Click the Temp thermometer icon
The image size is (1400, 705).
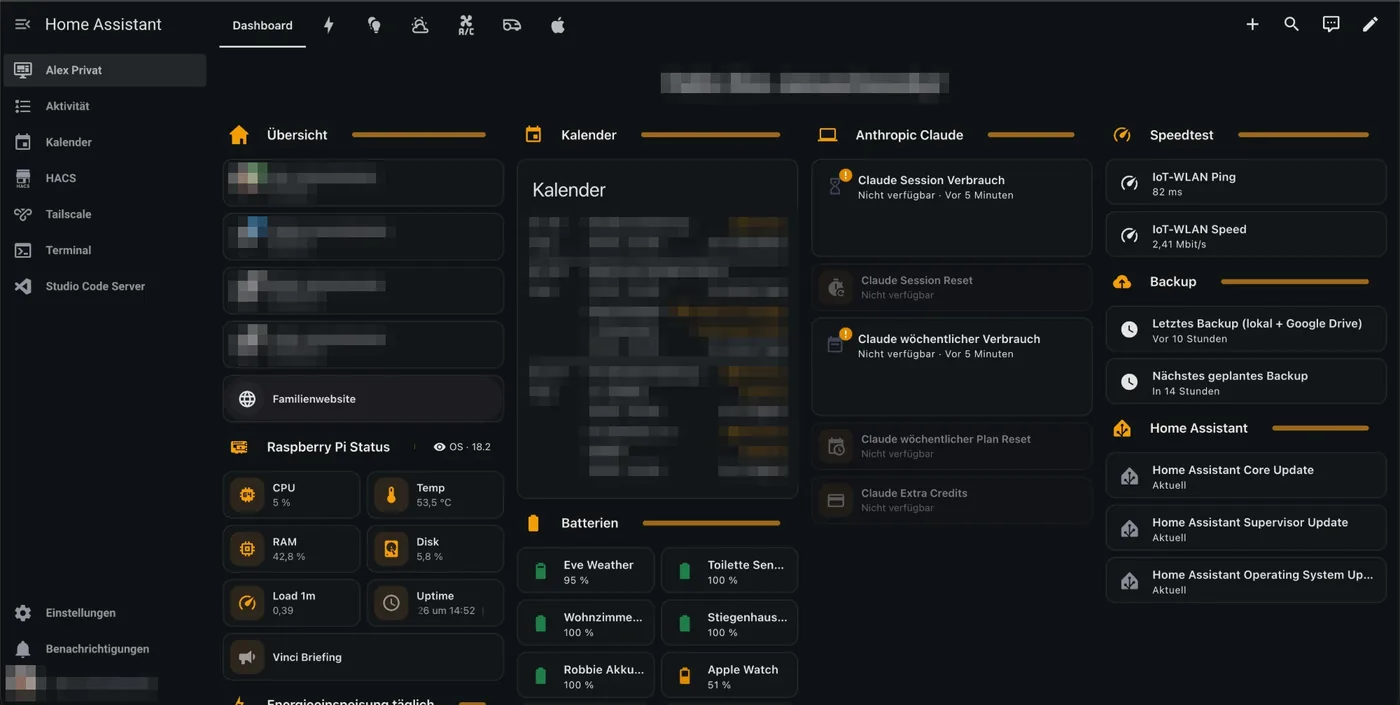[x=391, y=495]
